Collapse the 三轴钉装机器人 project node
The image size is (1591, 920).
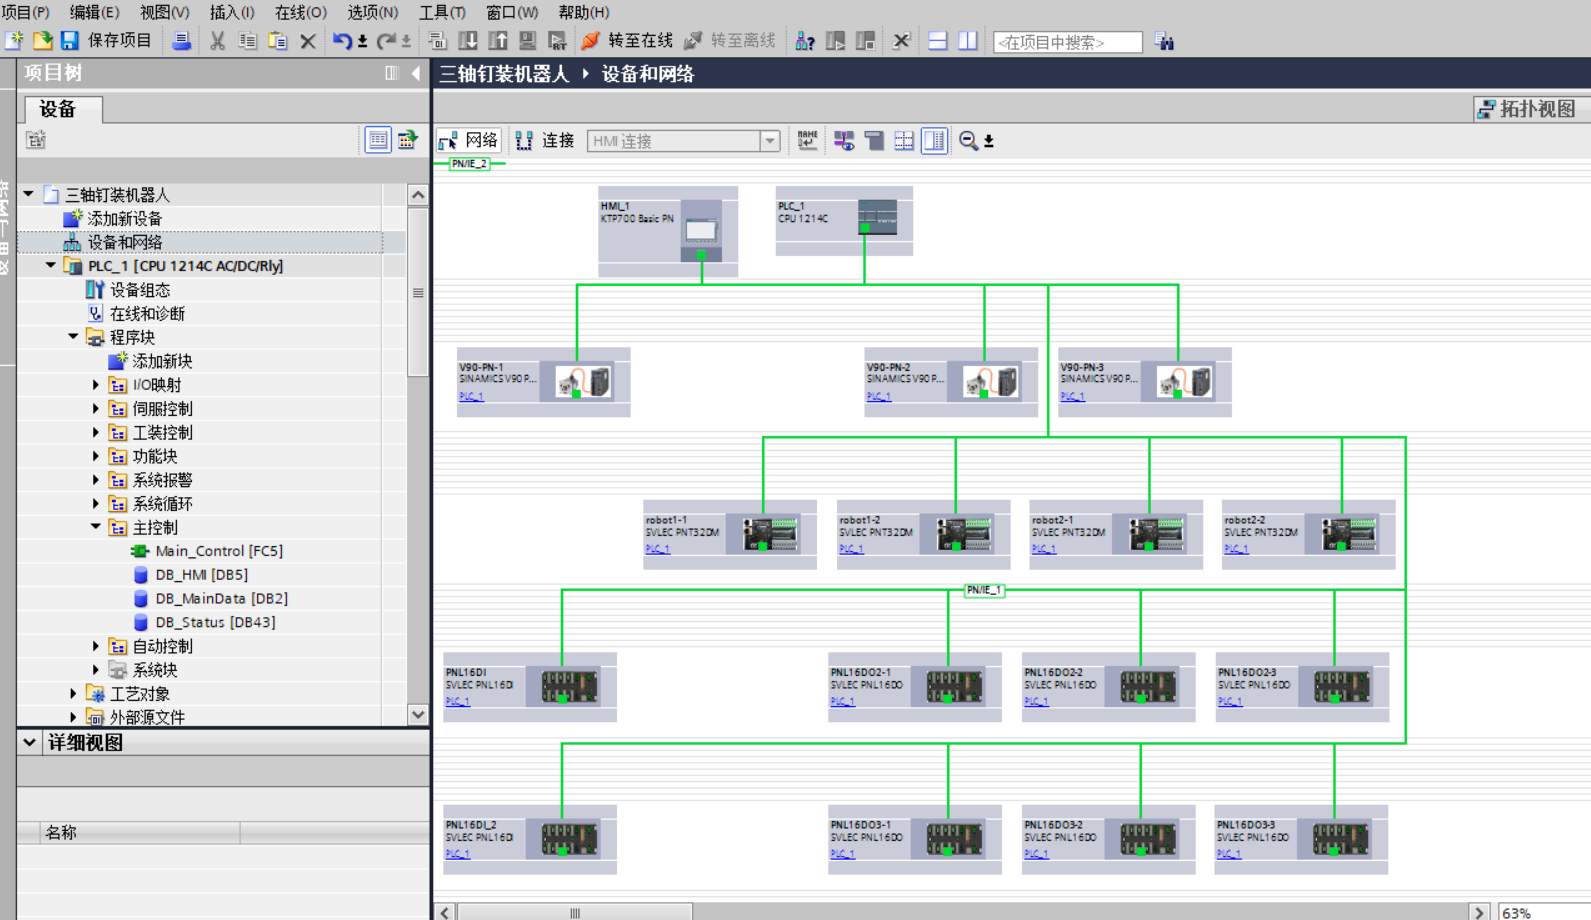(29, 195)
